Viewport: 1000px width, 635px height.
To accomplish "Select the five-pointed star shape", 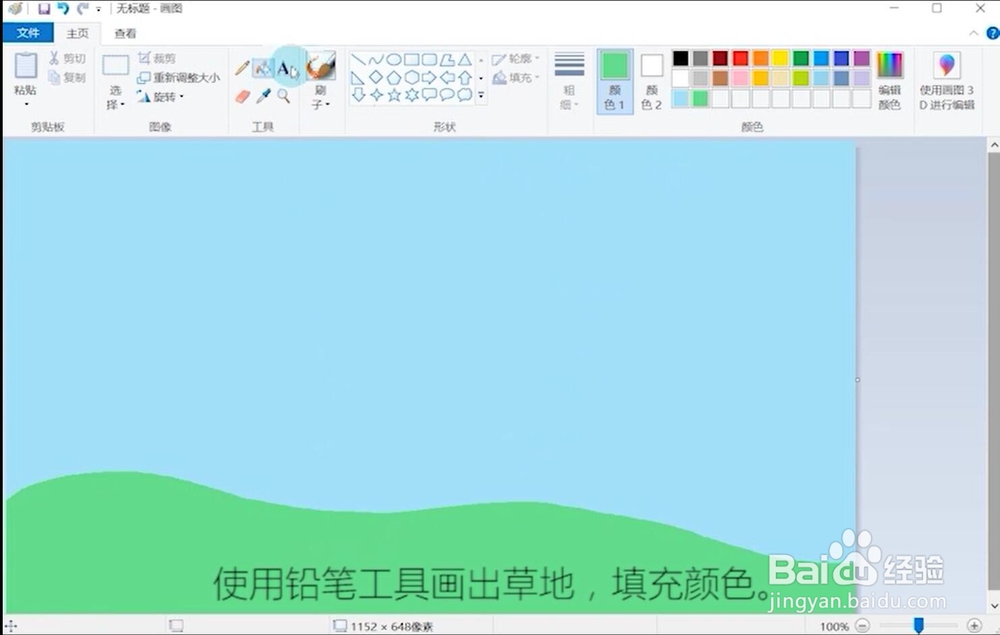I will pyautogui.click(x=394, y=95).
